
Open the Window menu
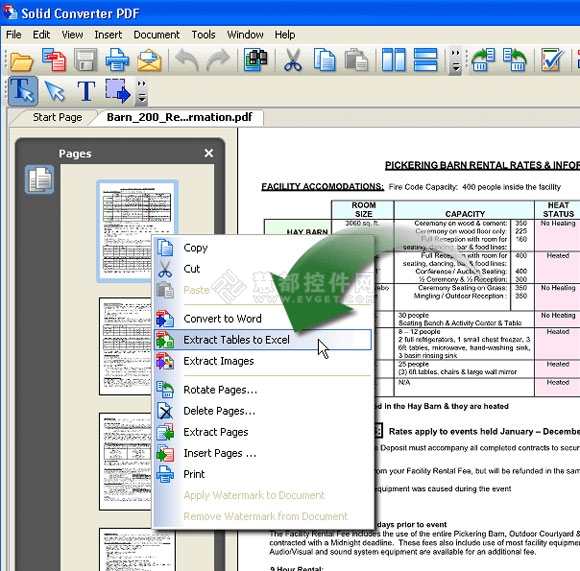[245, 35]
